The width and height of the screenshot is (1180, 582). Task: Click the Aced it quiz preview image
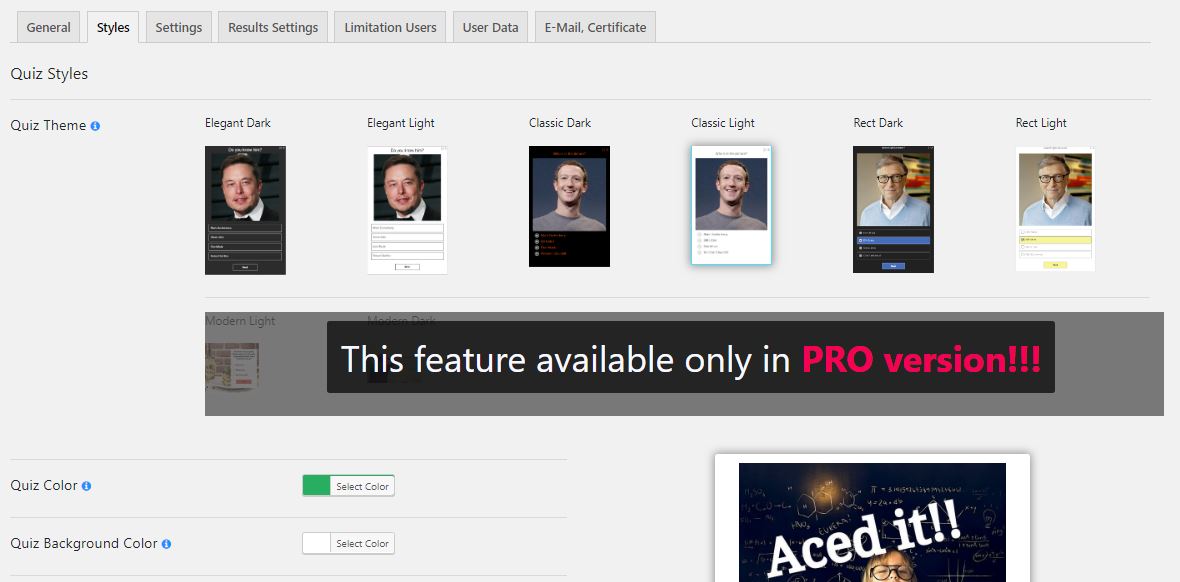pyautogui.click(x=872, y=523)
